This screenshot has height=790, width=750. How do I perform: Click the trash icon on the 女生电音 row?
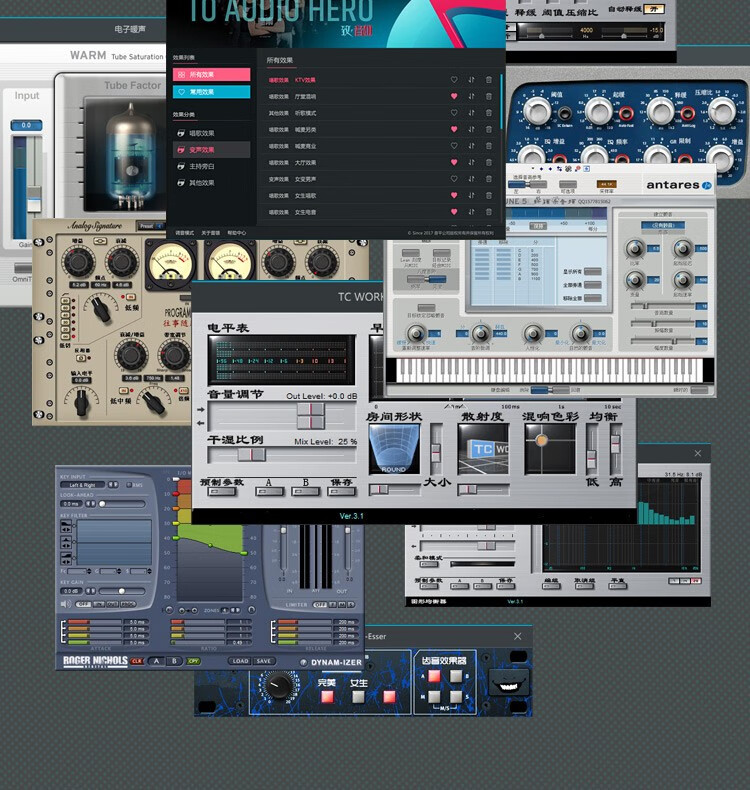(489, 212)
